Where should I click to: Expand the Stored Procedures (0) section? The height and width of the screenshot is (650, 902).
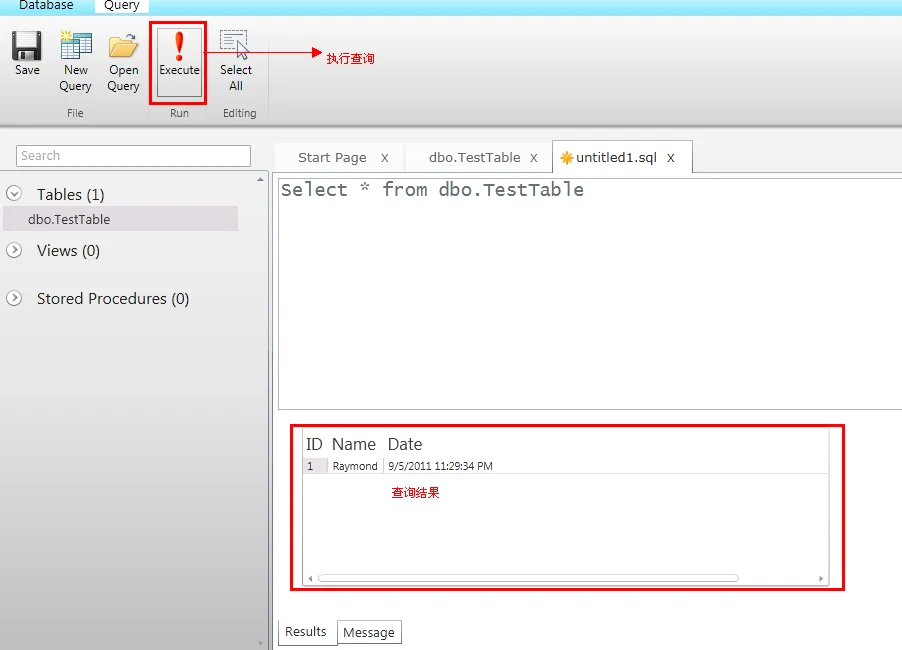[x=14, y=298]
